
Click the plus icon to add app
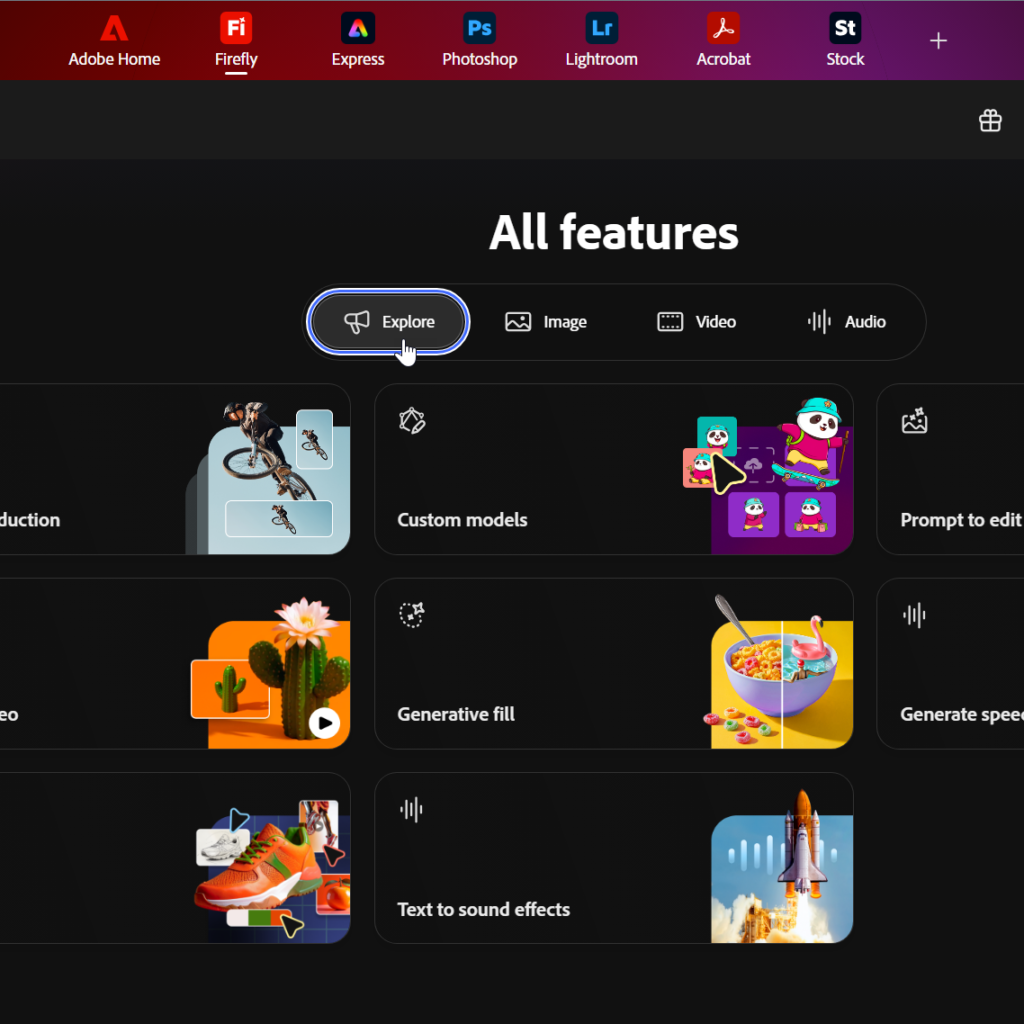click(x=938, y=41)
